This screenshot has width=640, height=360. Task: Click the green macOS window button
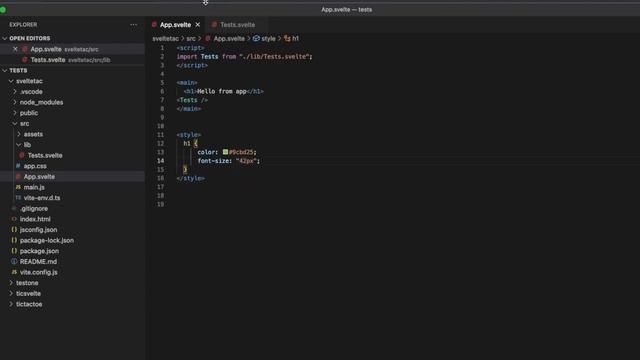(x=2, y=9)
